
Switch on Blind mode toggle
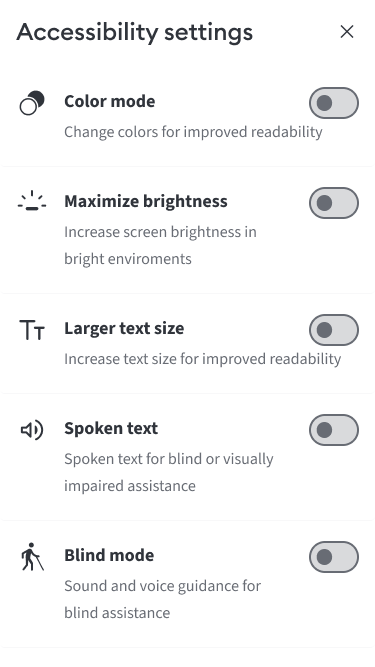(x=334, y=557)
